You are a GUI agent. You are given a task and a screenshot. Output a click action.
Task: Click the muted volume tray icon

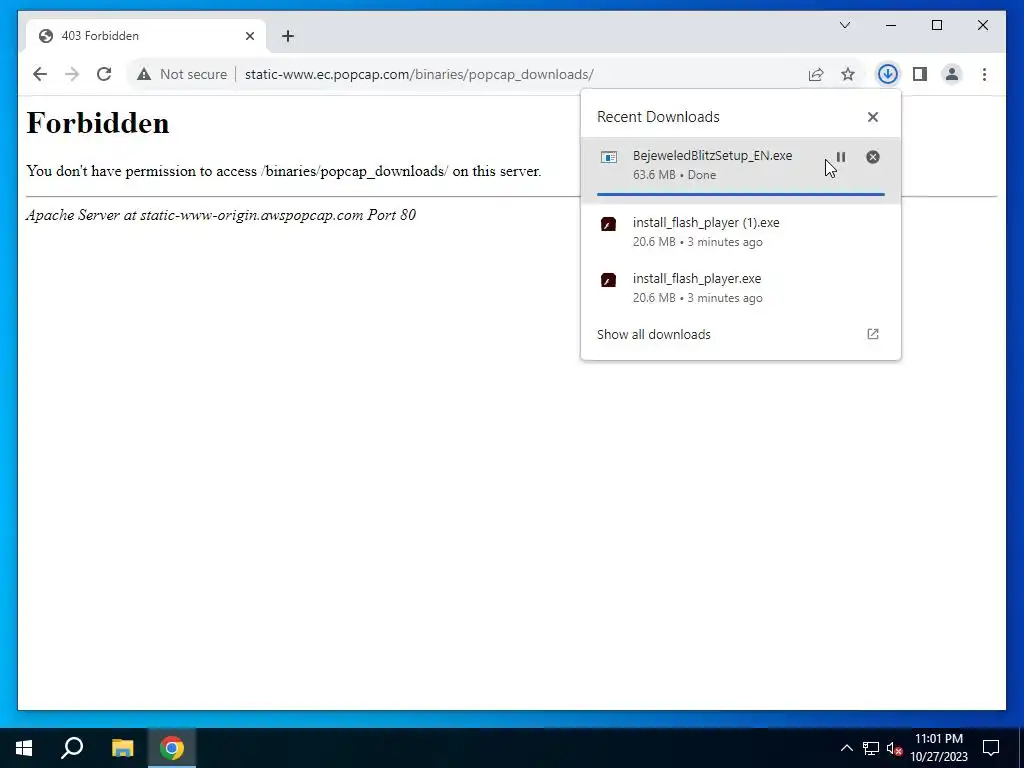click(894, 748)
